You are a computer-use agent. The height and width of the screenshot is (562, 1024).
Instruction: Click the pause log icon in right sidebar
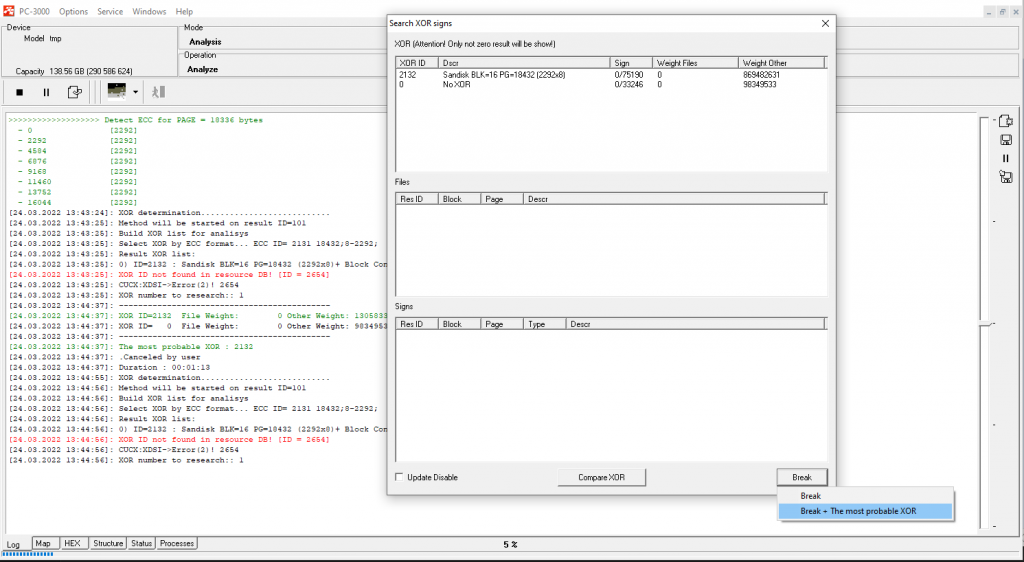(1006, 158)
